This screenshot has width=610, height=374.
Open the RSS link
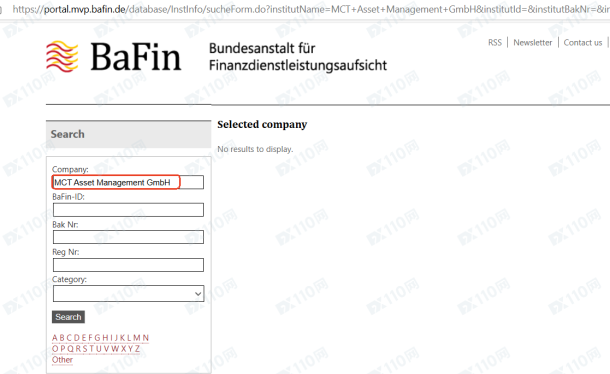[x=495, y=42]
